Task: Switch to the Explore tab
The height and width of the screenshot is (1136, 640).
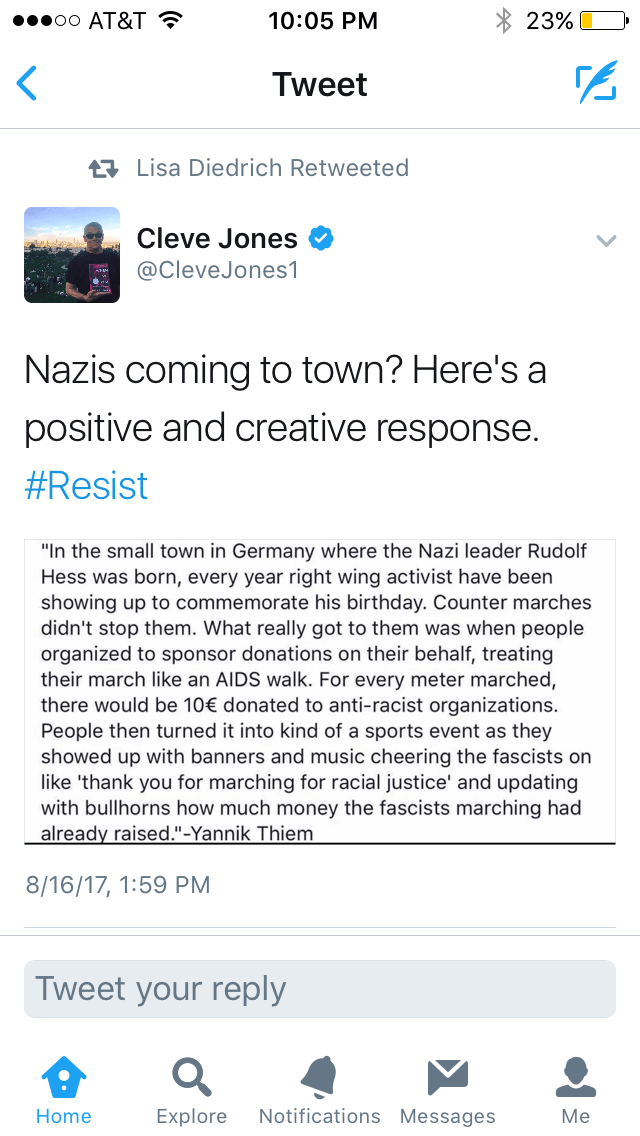Action: pos(191,1090)
